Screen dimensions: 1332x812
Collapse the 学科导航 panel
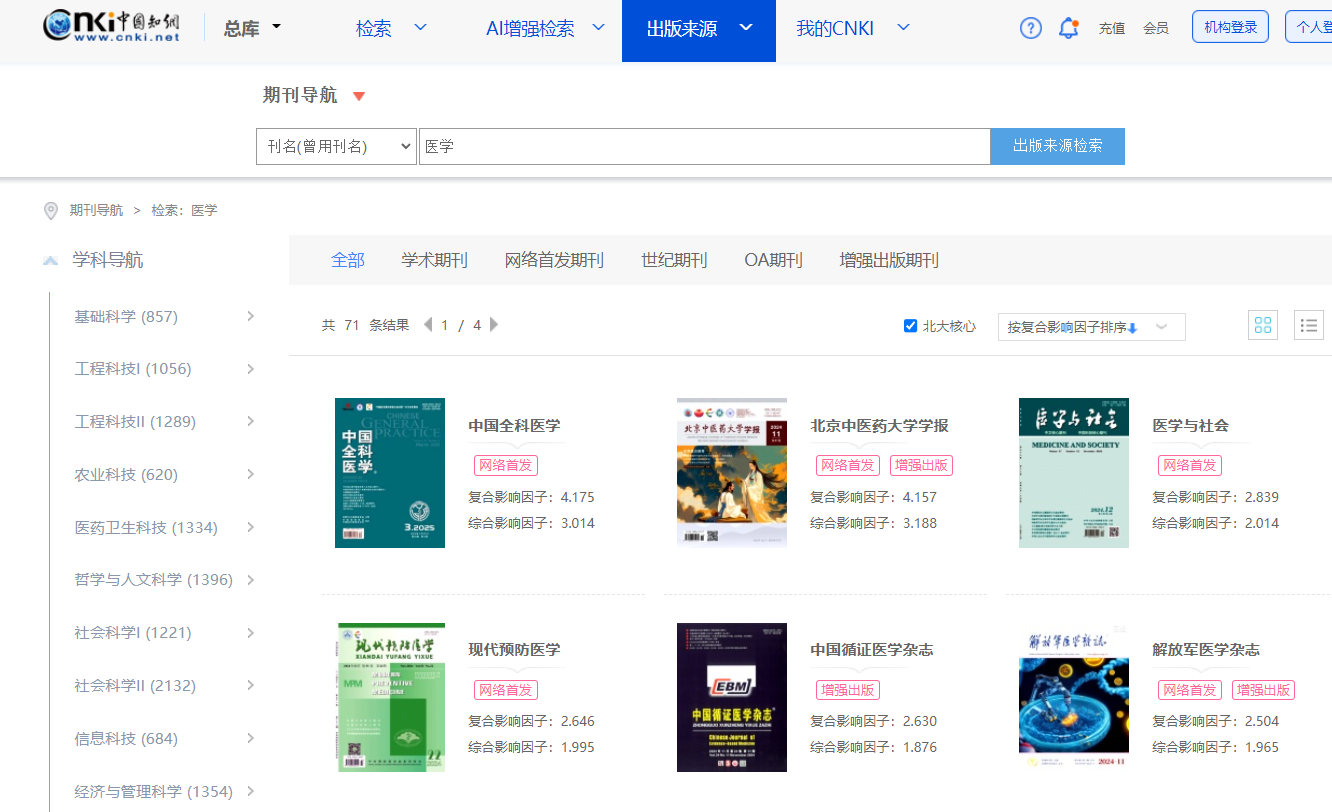50,259
